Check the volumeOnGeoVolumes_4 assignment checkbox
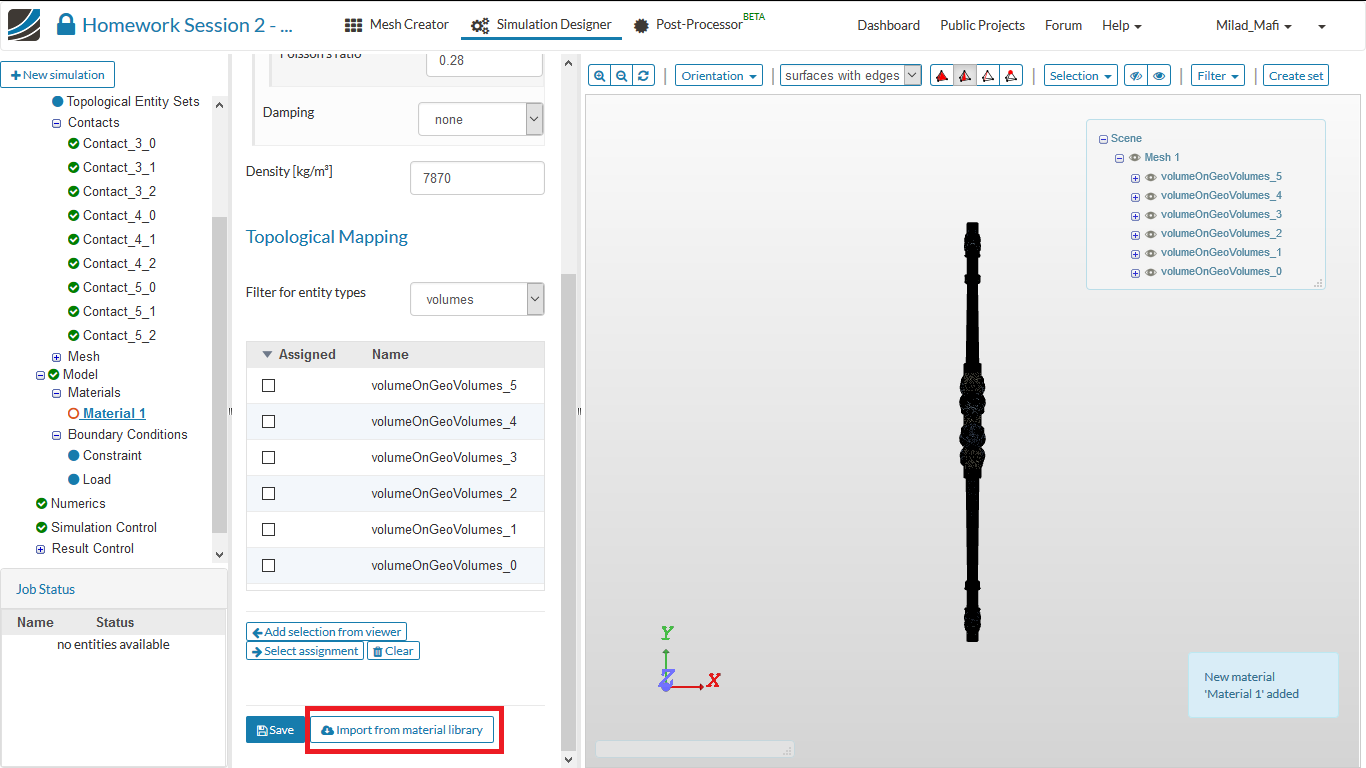 [268, 421]
